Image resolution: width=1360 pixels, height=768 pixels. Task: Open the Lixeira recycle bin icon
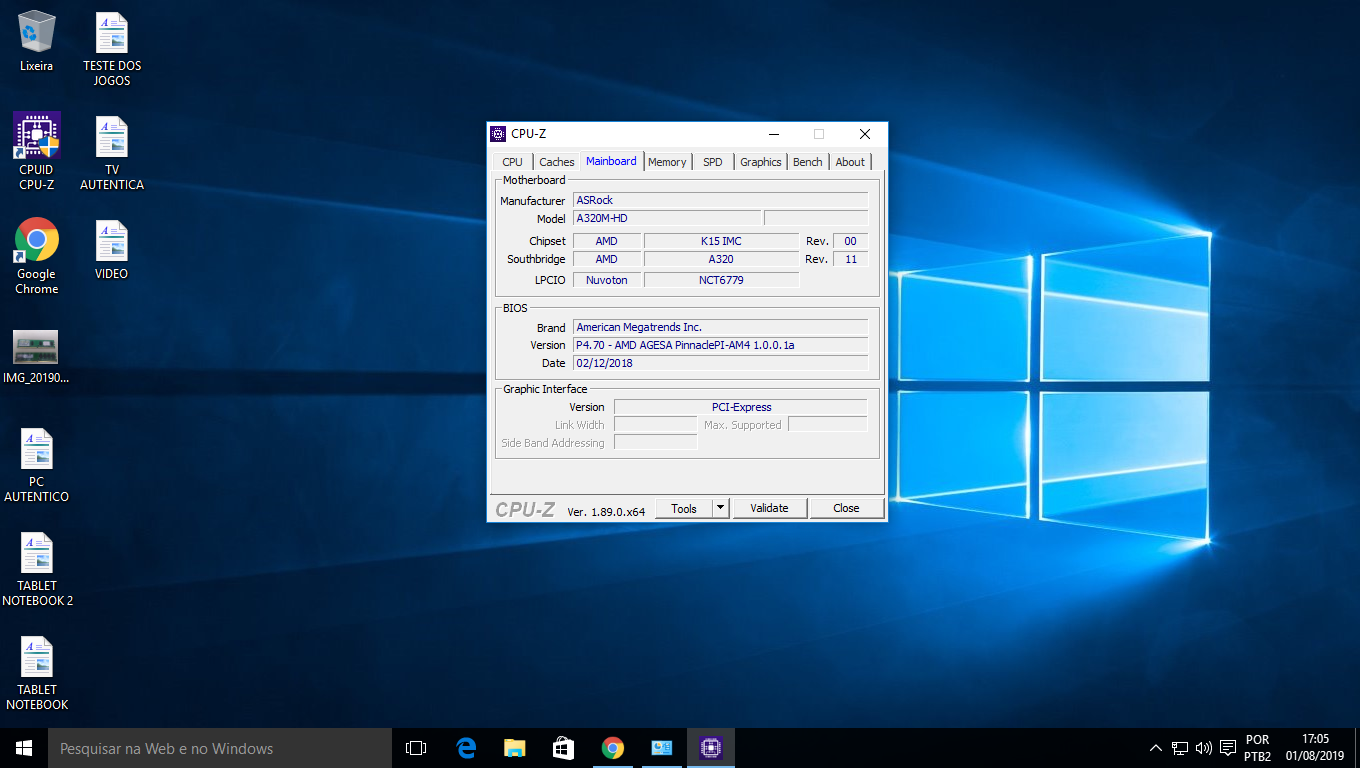pos(37,42)
